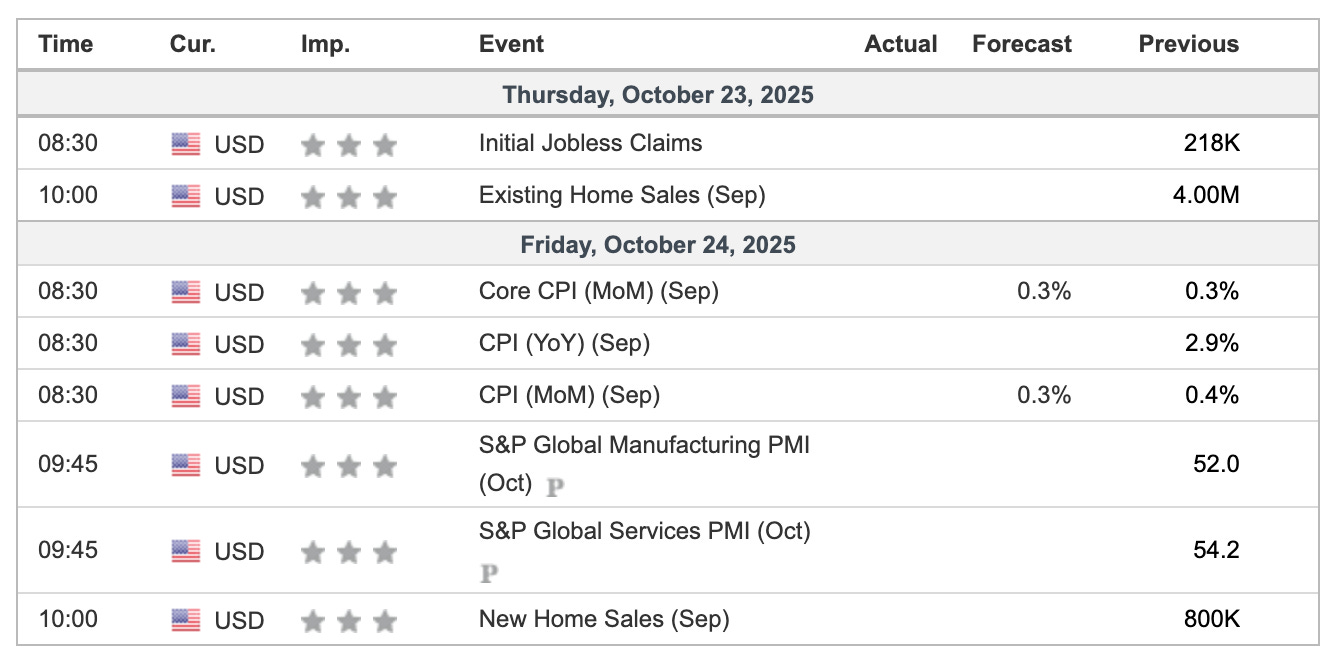This screenshot has width=1340, height=672.
Task: Click the importance stars in the CPI (MoM) (Sep) row
Action: point(348,396)
